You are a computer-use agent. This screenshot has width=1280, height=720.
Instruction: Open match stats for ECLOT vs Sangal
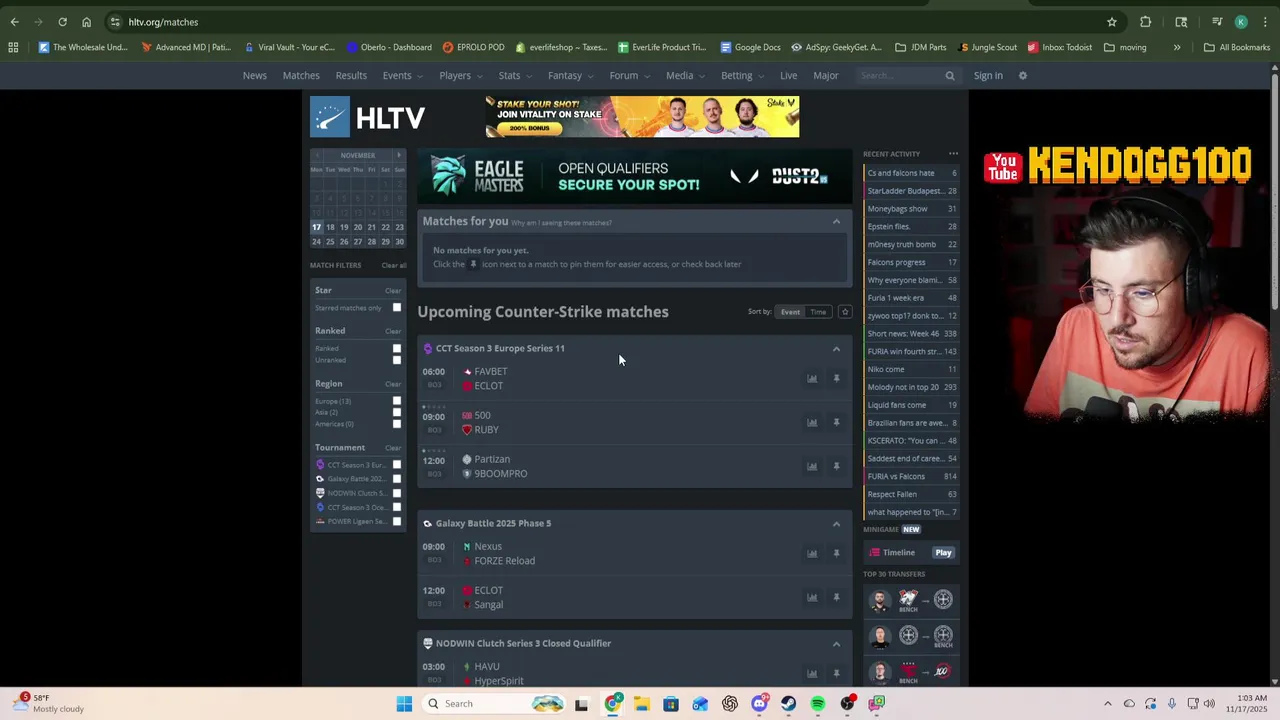pyautogui.click(x=812, y=598)
